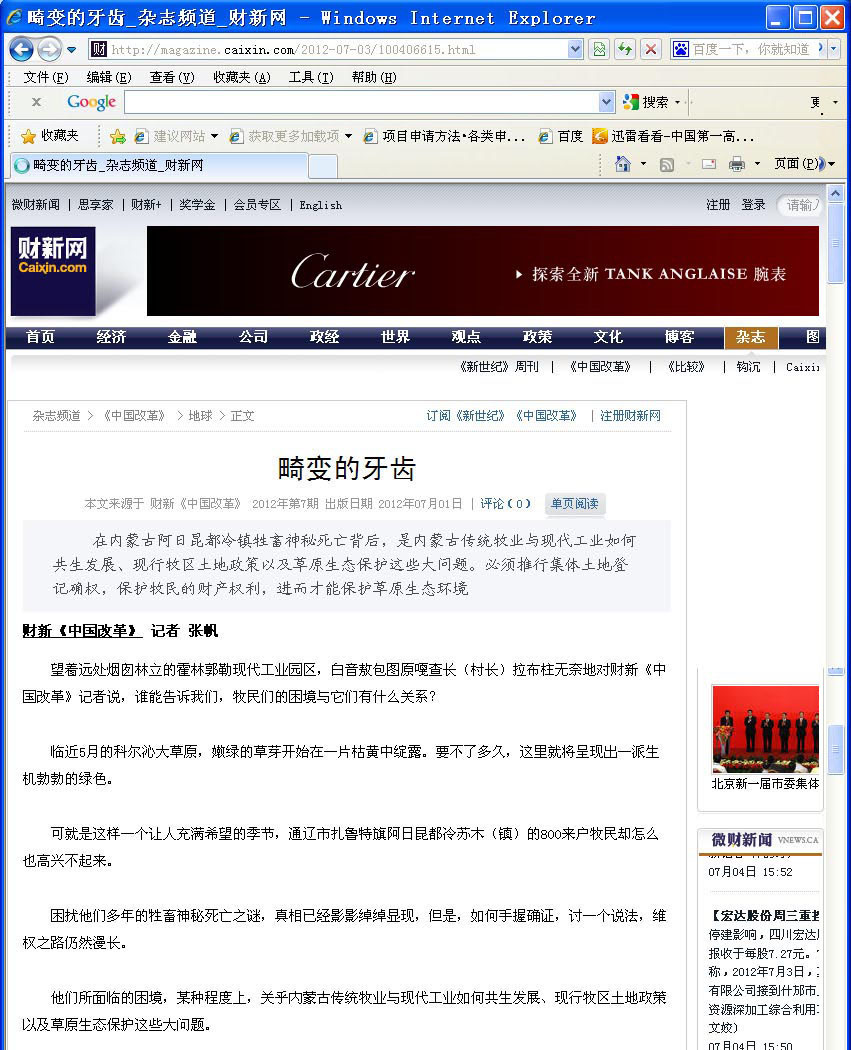Image resolution: width=851 pixels, height=1050 pixels.
Task: Open the 获取更多加载项 favorites link
Action: point(284,137)
